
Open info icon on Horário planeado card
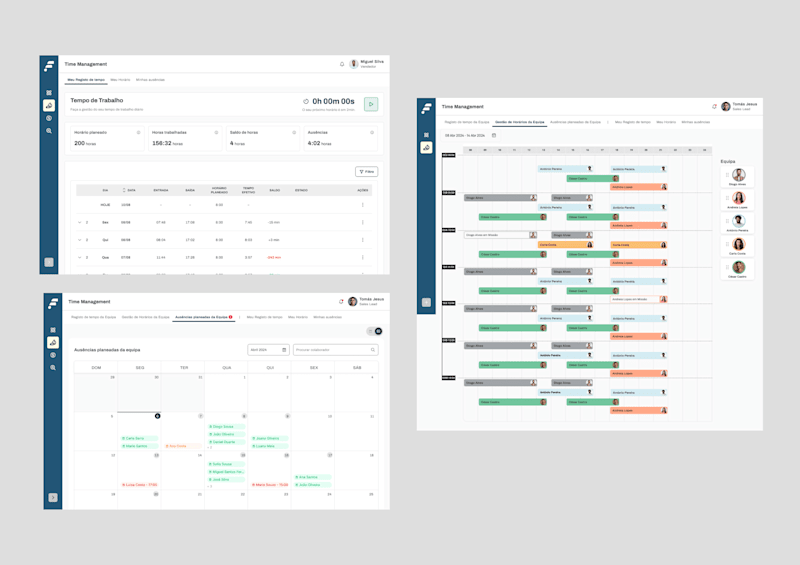[138, 133]
